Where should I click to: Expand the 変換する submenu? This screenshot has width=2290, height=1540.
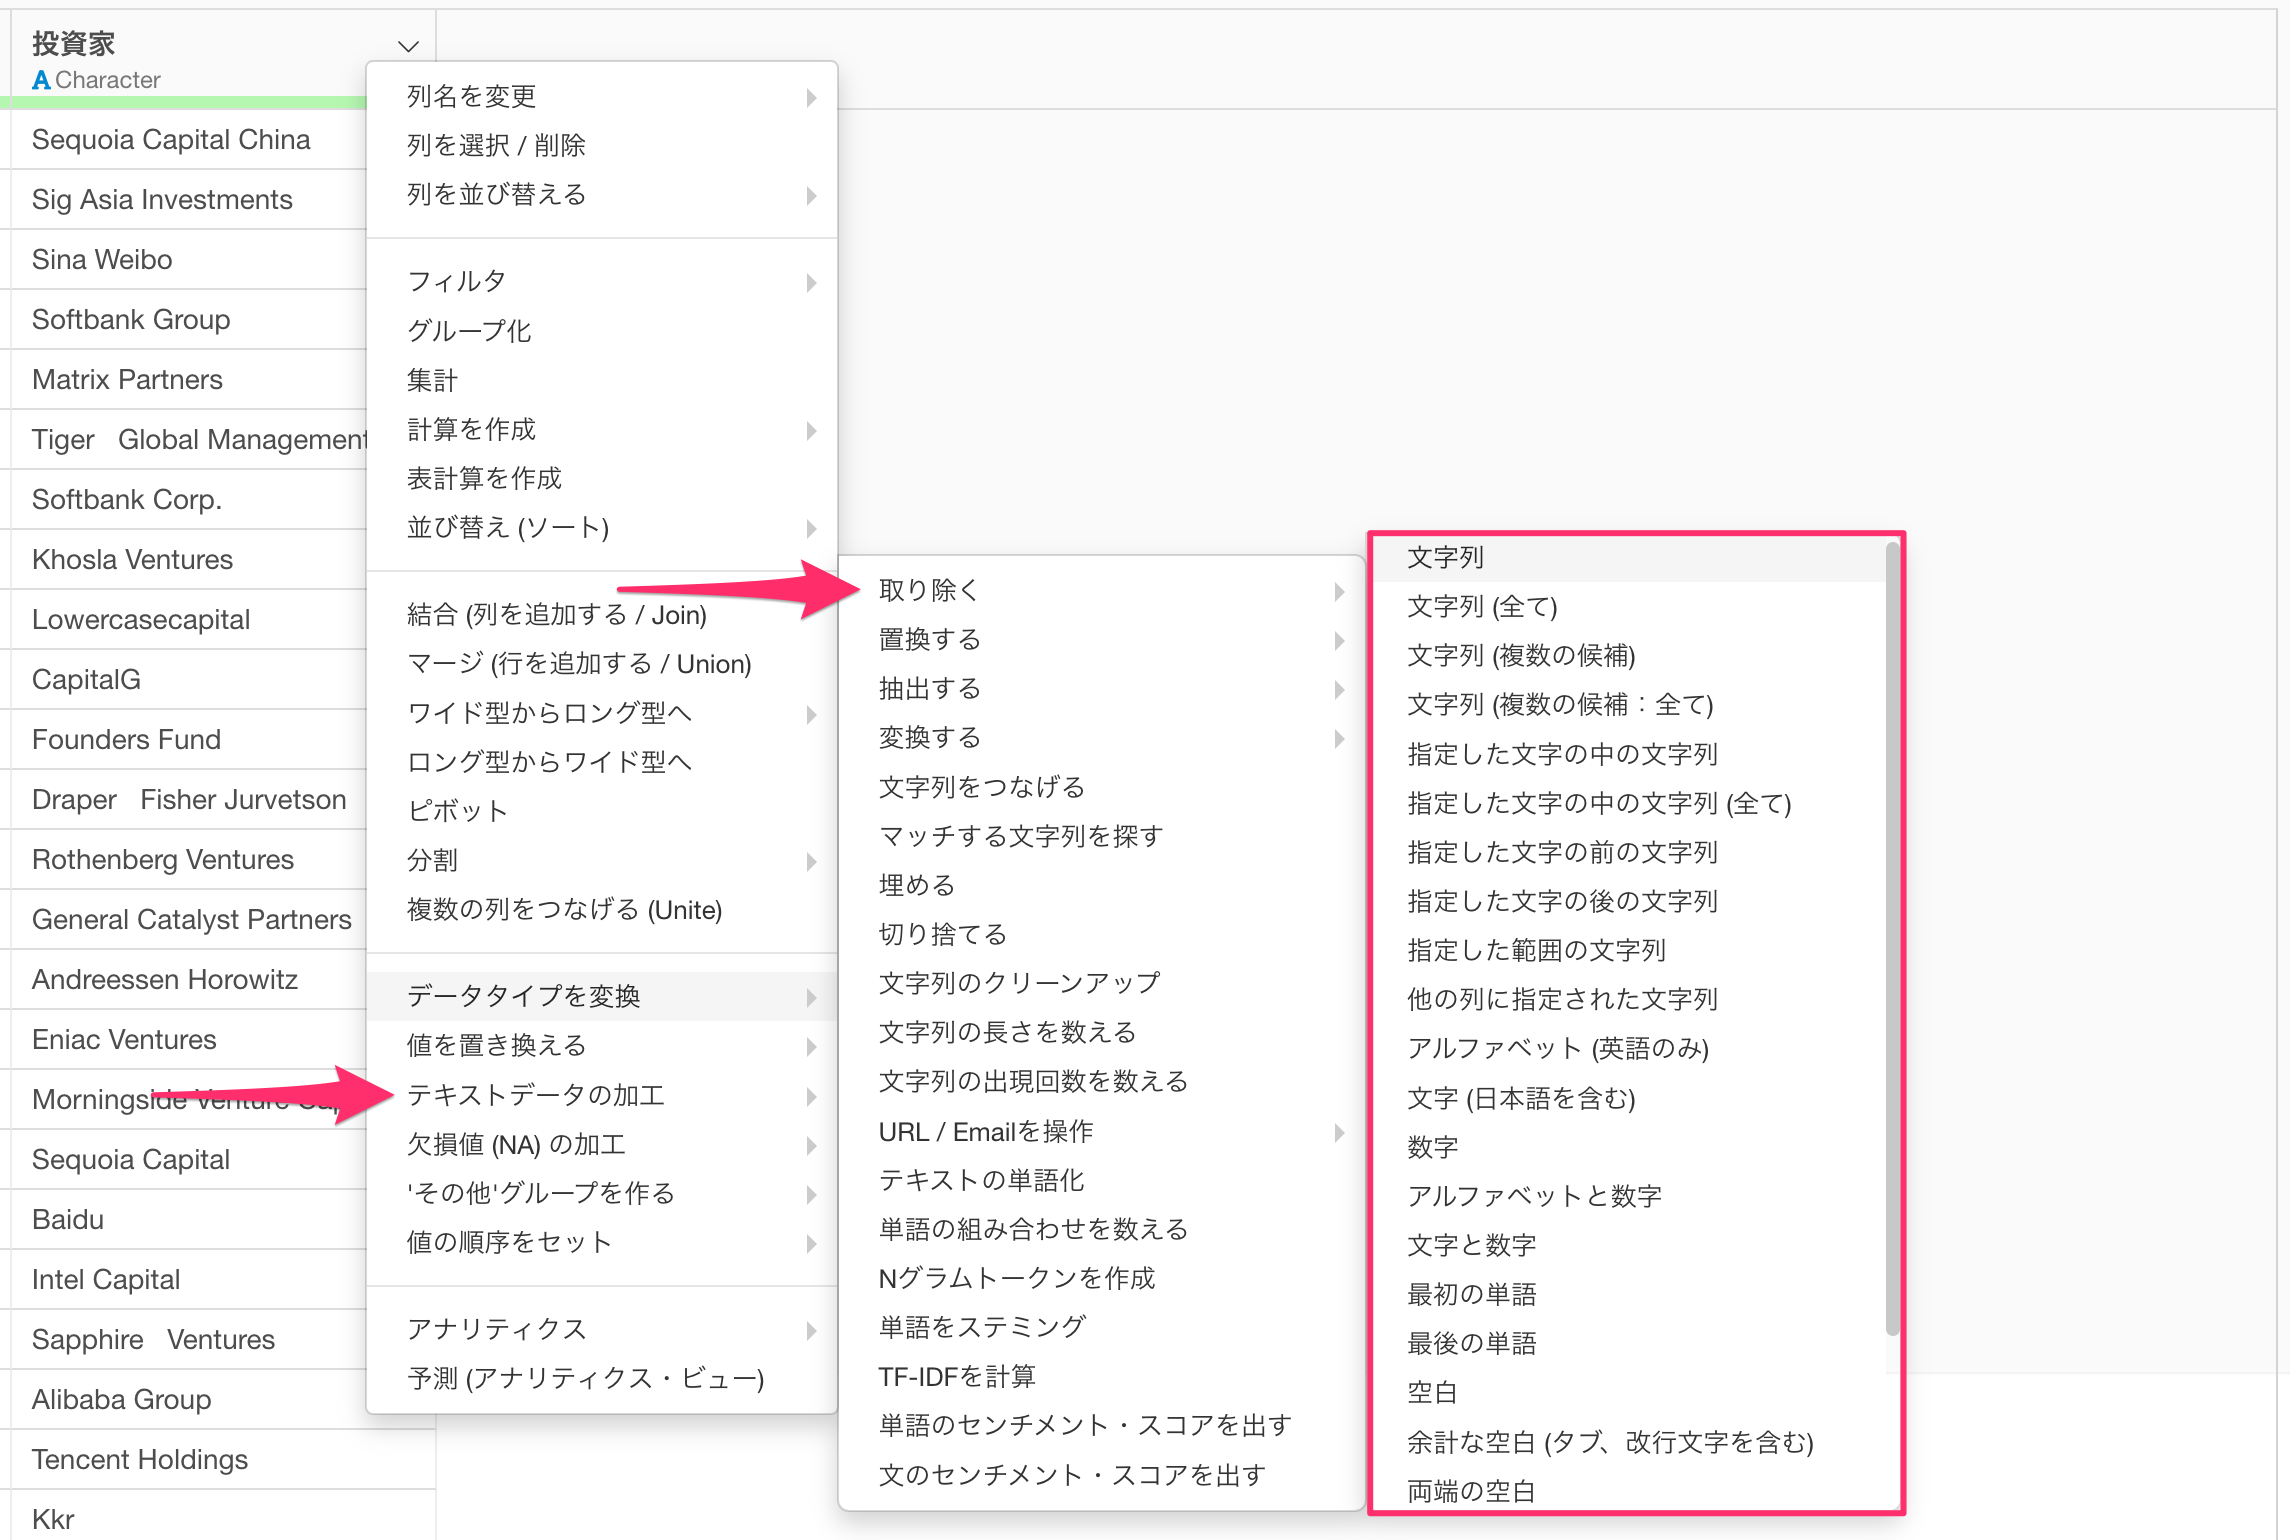tap(1102, 737)
